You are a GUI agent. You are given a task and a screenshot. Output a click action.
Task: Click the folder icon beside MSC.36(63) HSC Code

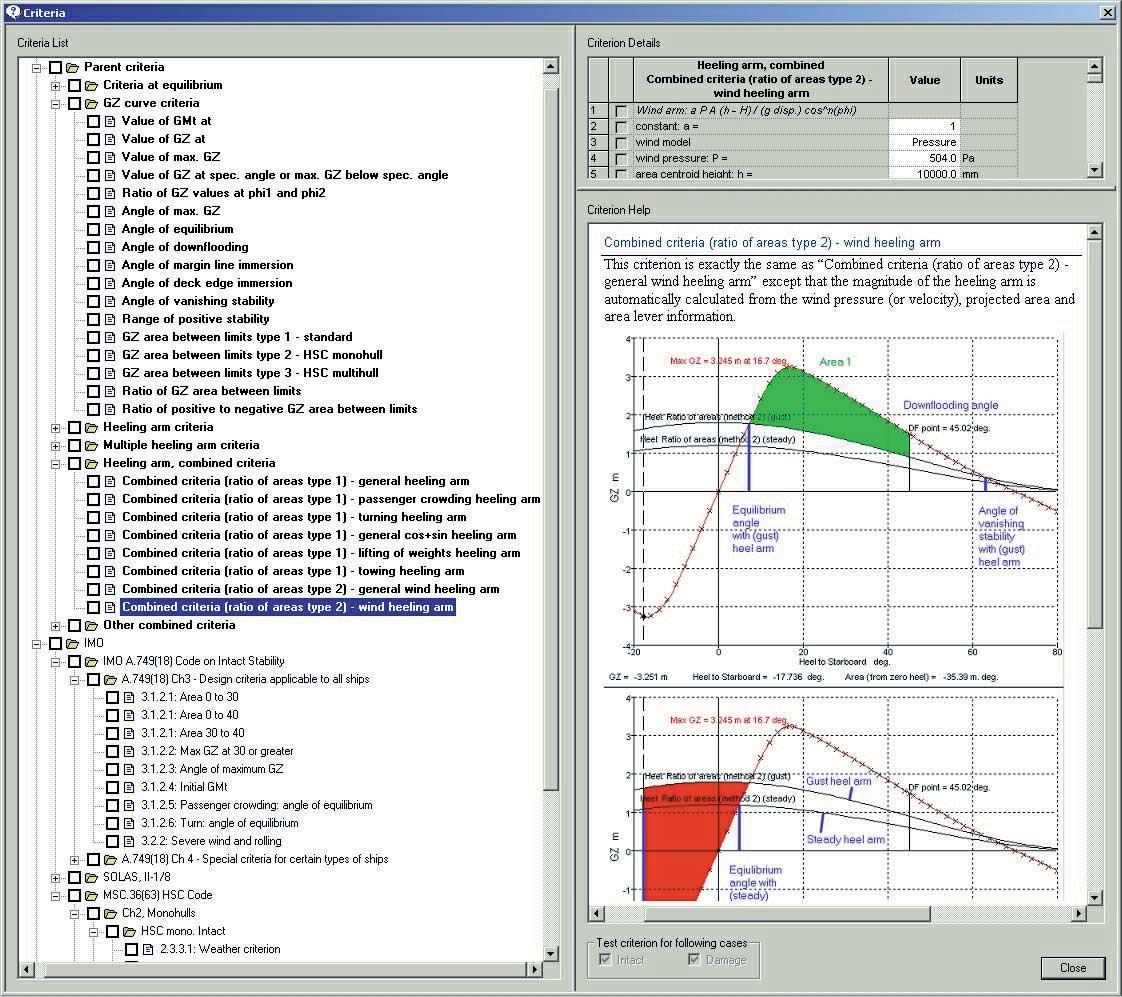pyautogui.click(x=91, y=895)
